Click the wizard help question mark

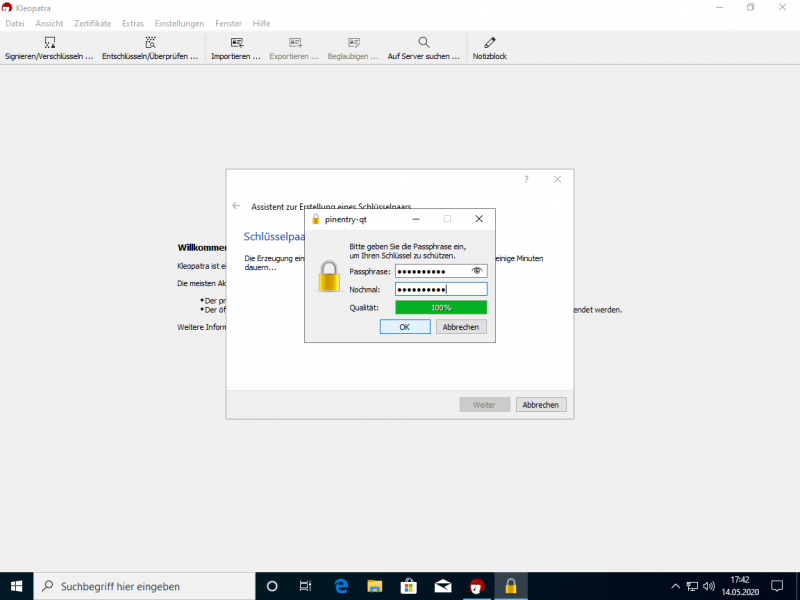coord(526,179)
